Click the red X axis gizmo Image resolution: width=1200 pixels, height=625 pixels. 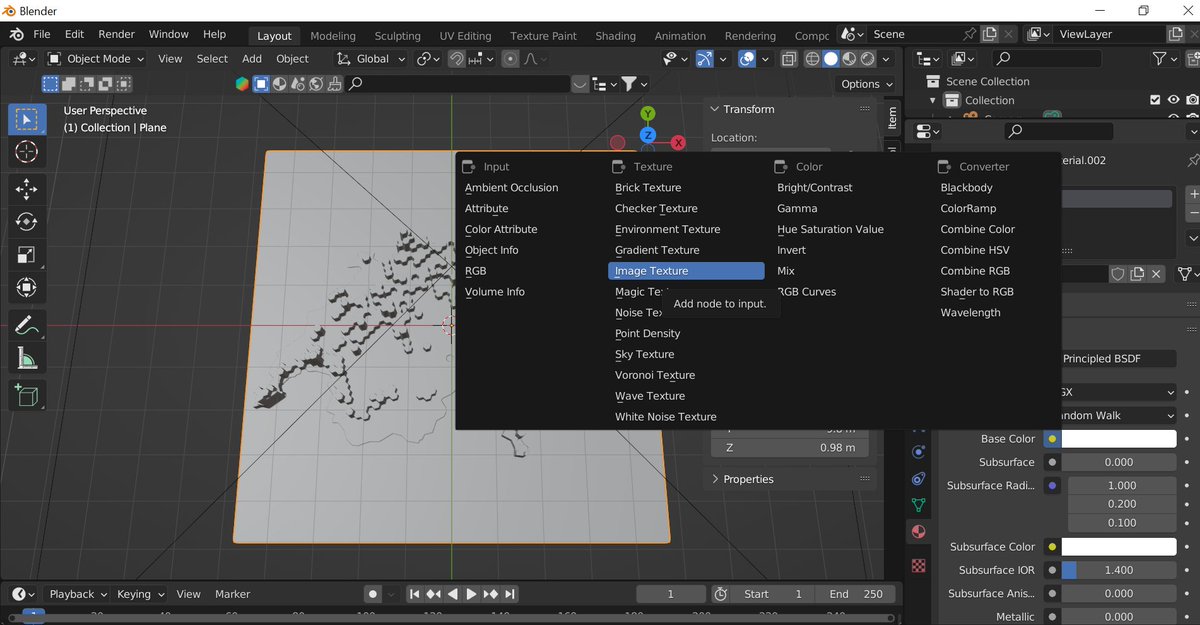click(678, 143)
